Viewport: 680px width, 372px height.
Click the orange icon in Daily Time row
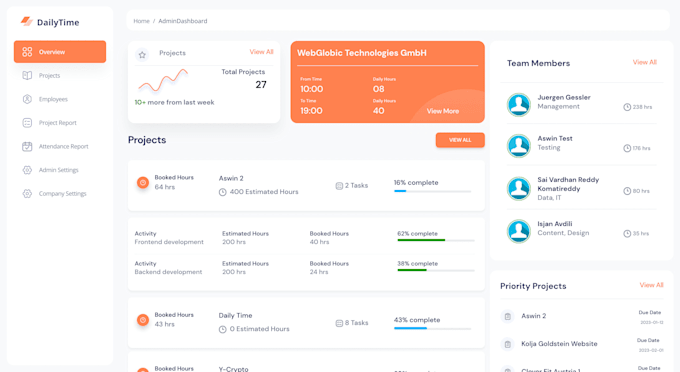[143, 320]
